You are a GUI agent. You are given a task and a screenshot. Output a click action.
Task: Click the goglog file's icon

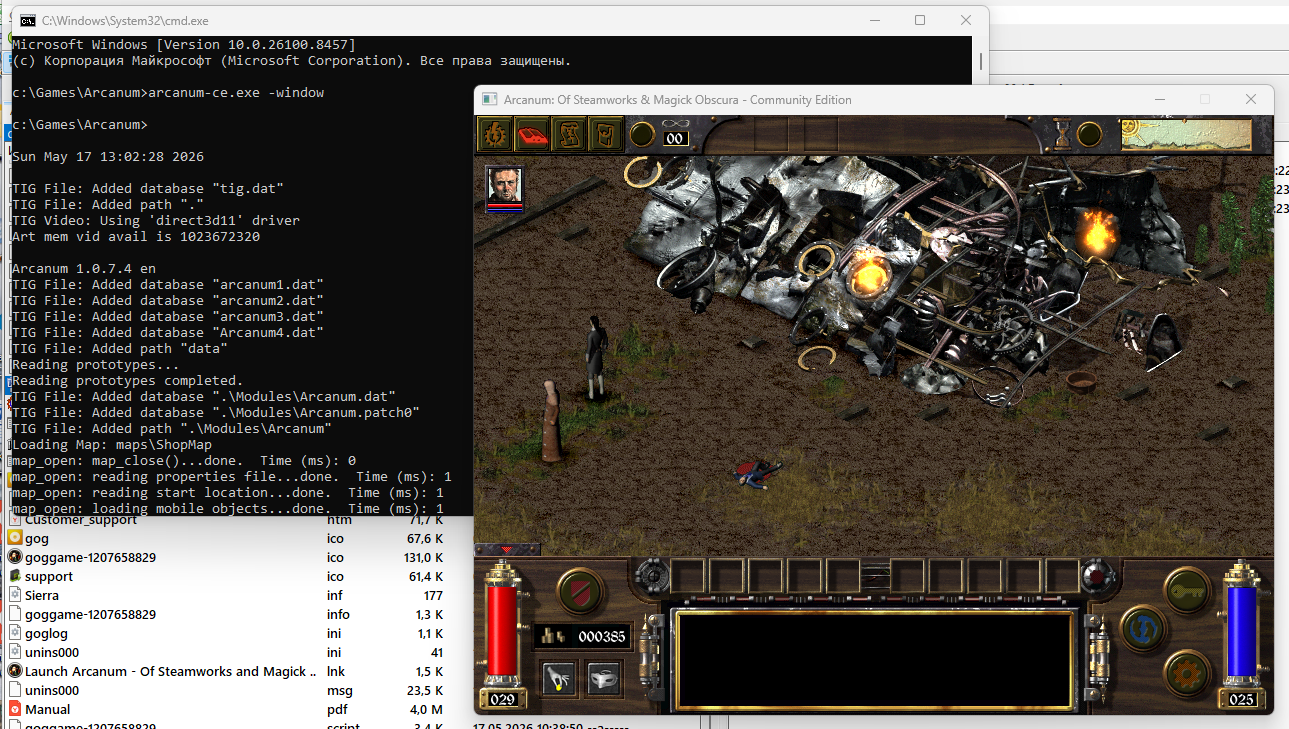point(15,633)
